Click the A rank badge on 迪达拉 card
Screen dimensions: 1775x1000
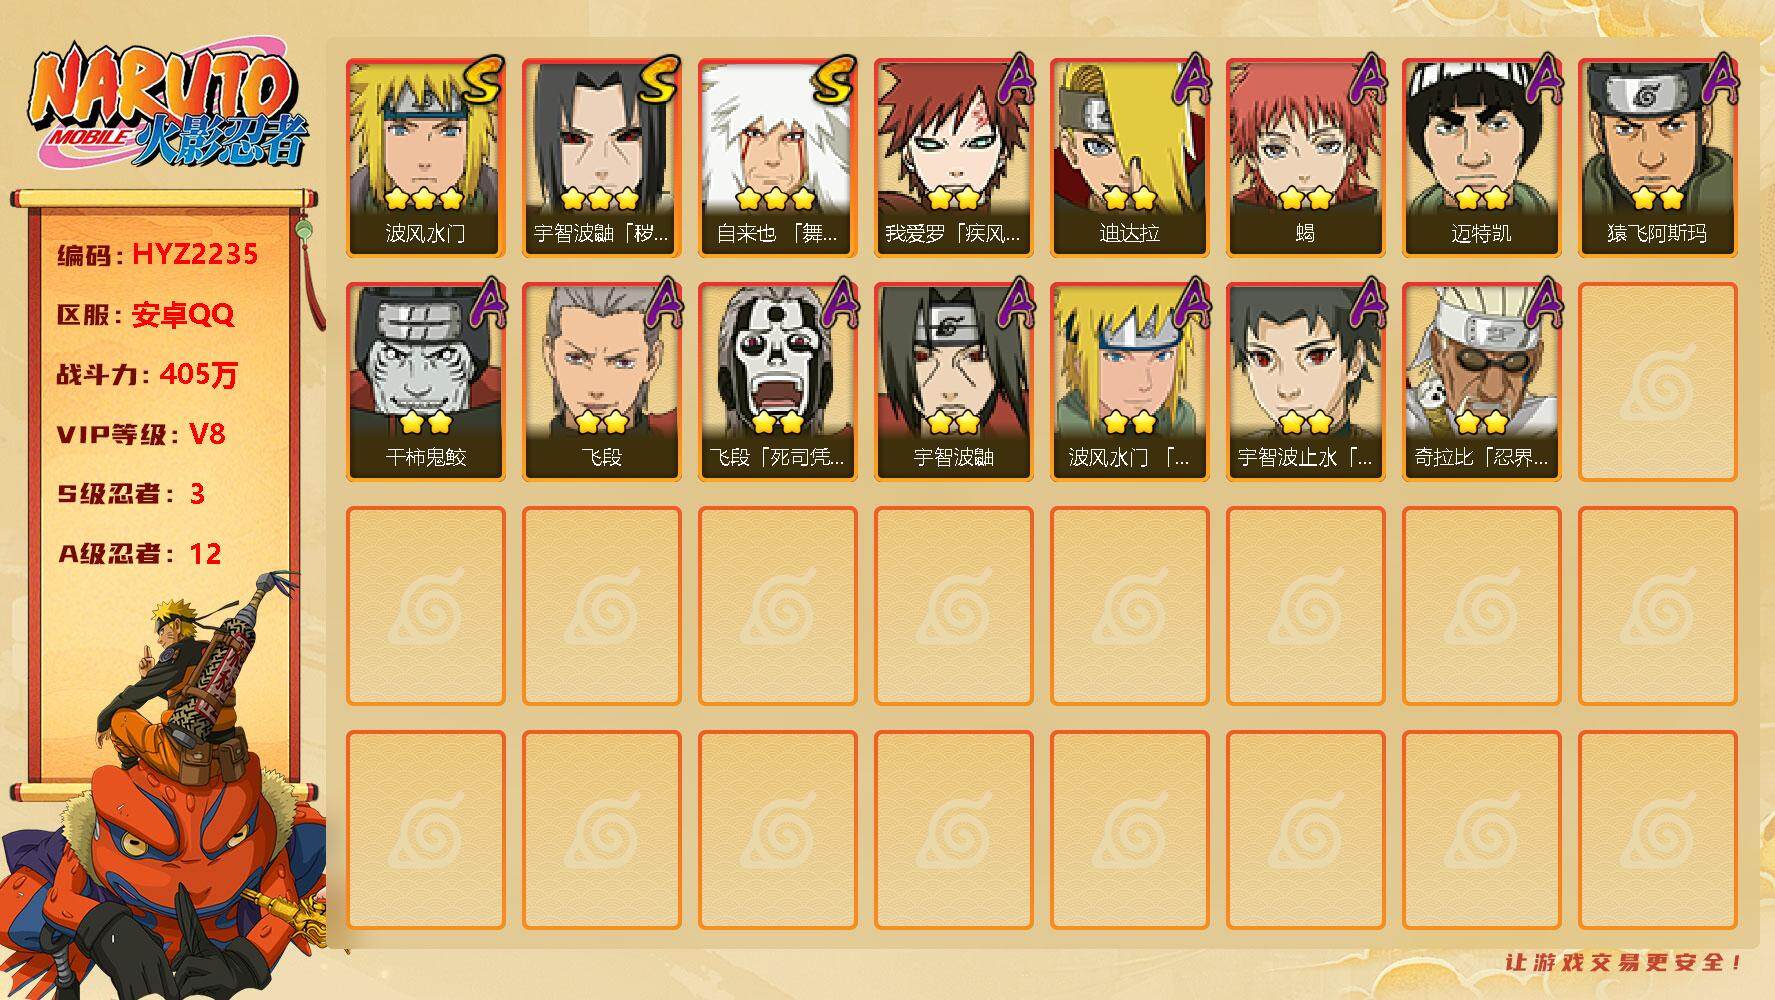(1191, 78)
